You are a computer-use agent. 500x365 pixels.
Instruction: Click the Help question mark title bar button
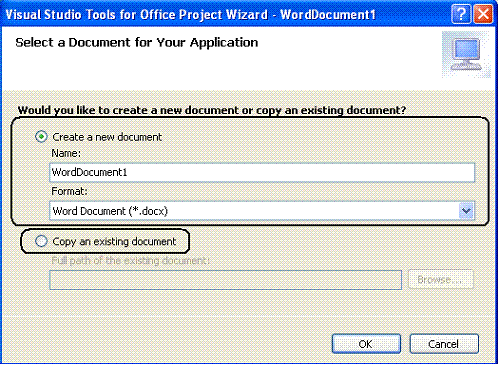[461, 15]
